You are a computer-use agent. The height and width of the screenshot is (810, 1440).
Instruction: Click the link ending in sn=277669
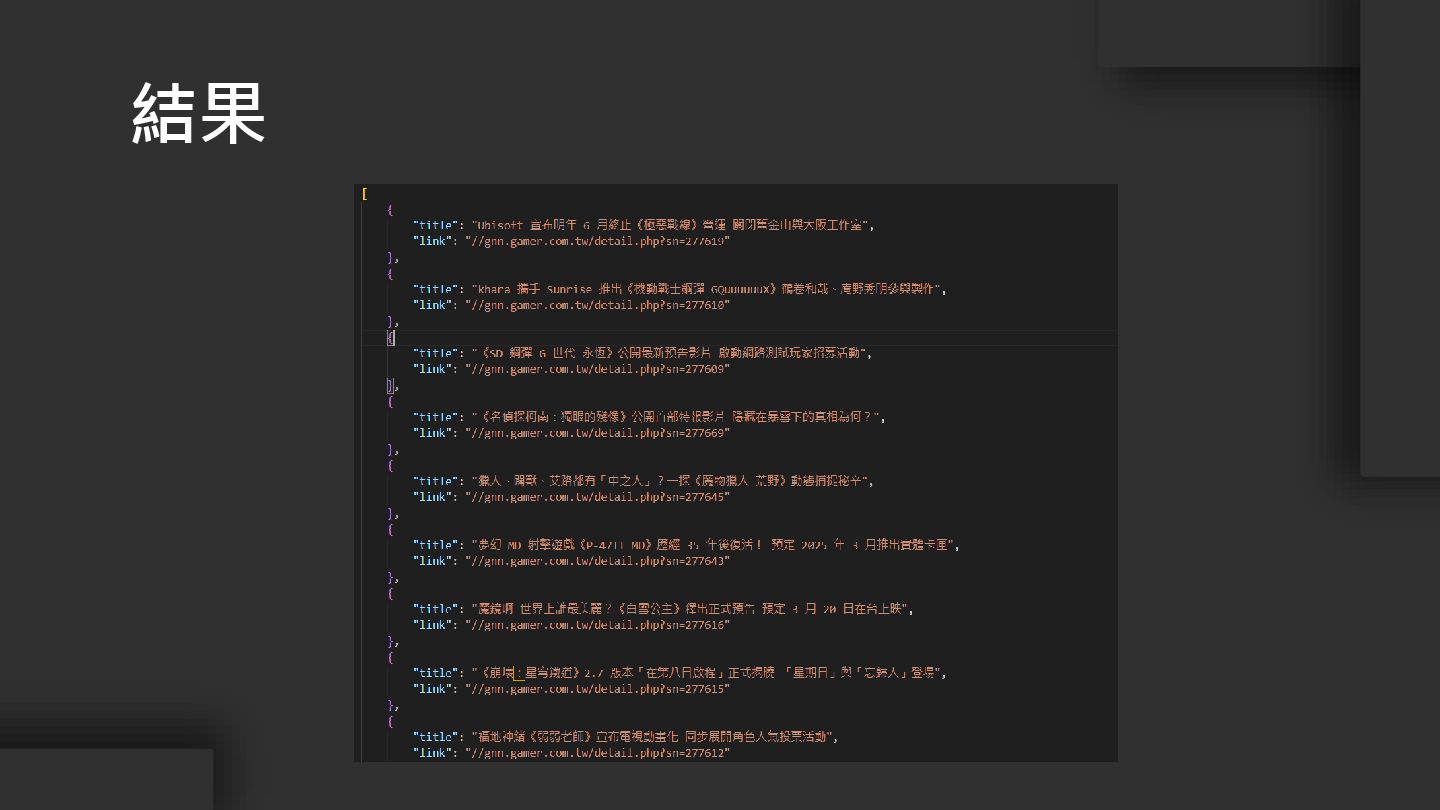tap(571, 433)
